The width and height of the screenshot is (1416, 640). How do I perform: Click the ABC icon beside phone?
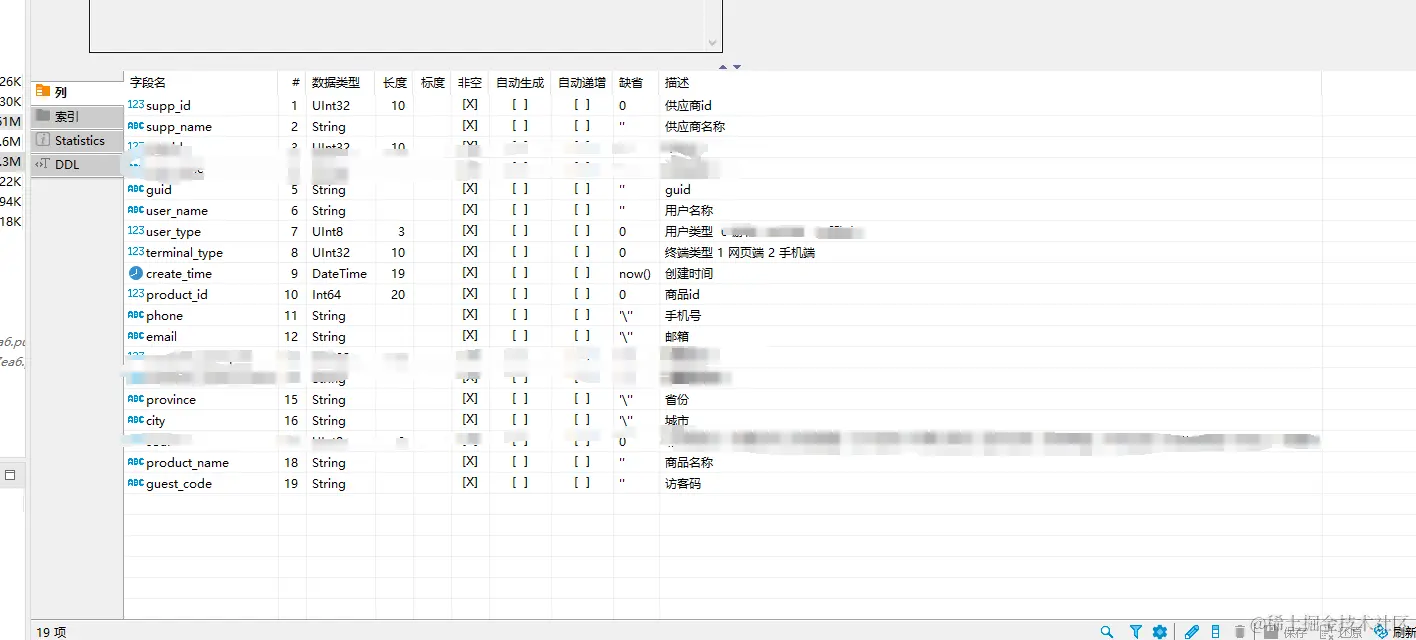pos(136,315)
